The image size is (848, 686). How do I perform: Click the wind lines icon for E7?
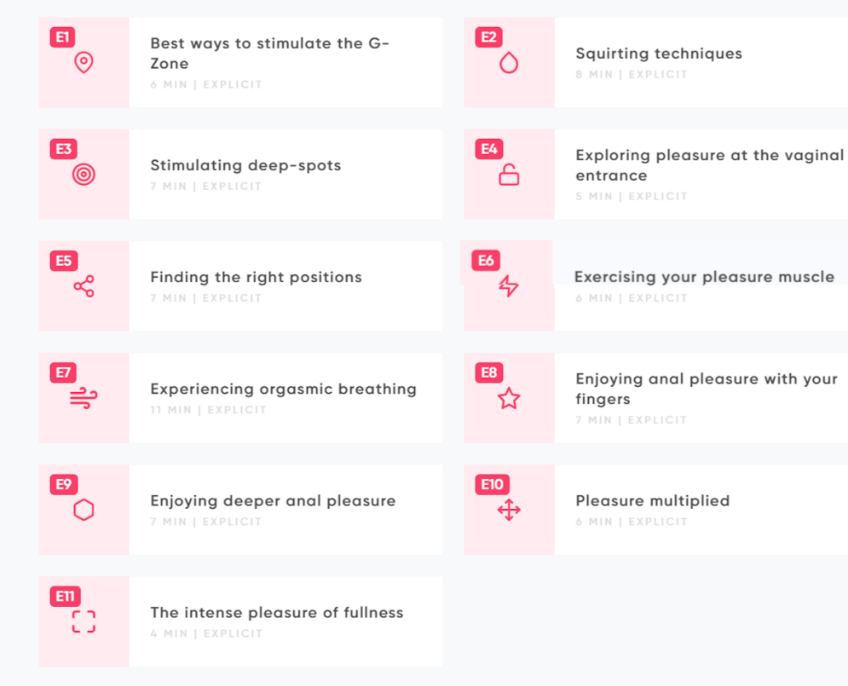click(84, 398)
